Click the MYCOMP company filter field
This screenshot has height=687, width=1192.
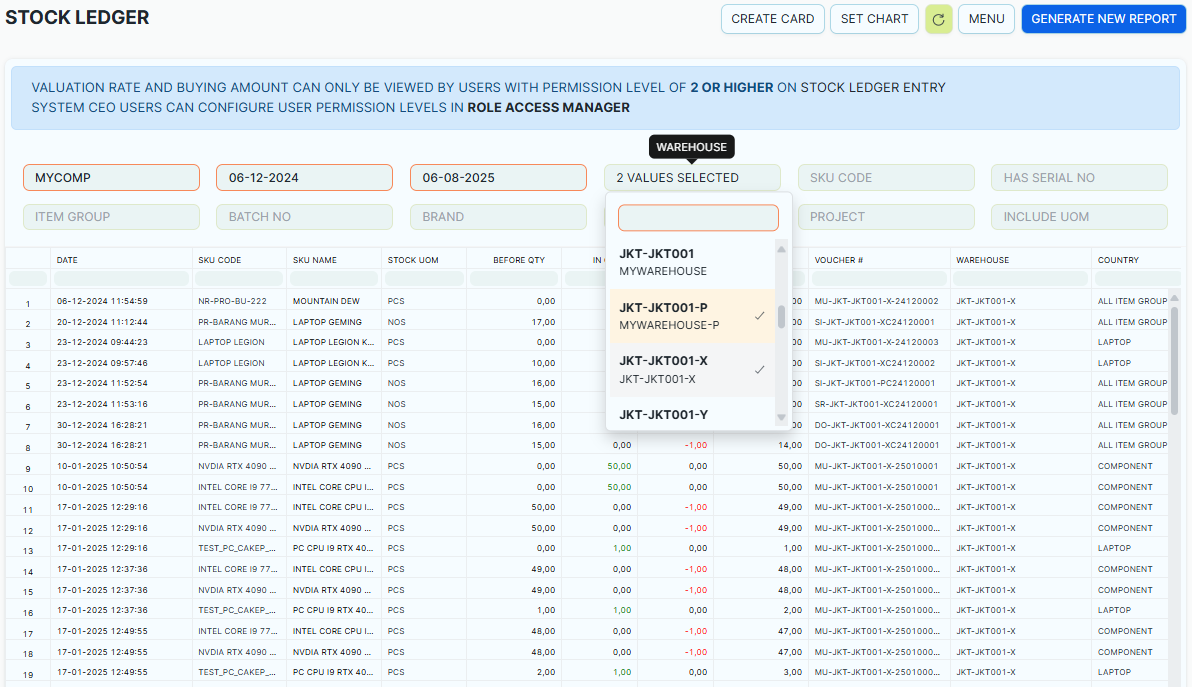click(x=112, y=178)
